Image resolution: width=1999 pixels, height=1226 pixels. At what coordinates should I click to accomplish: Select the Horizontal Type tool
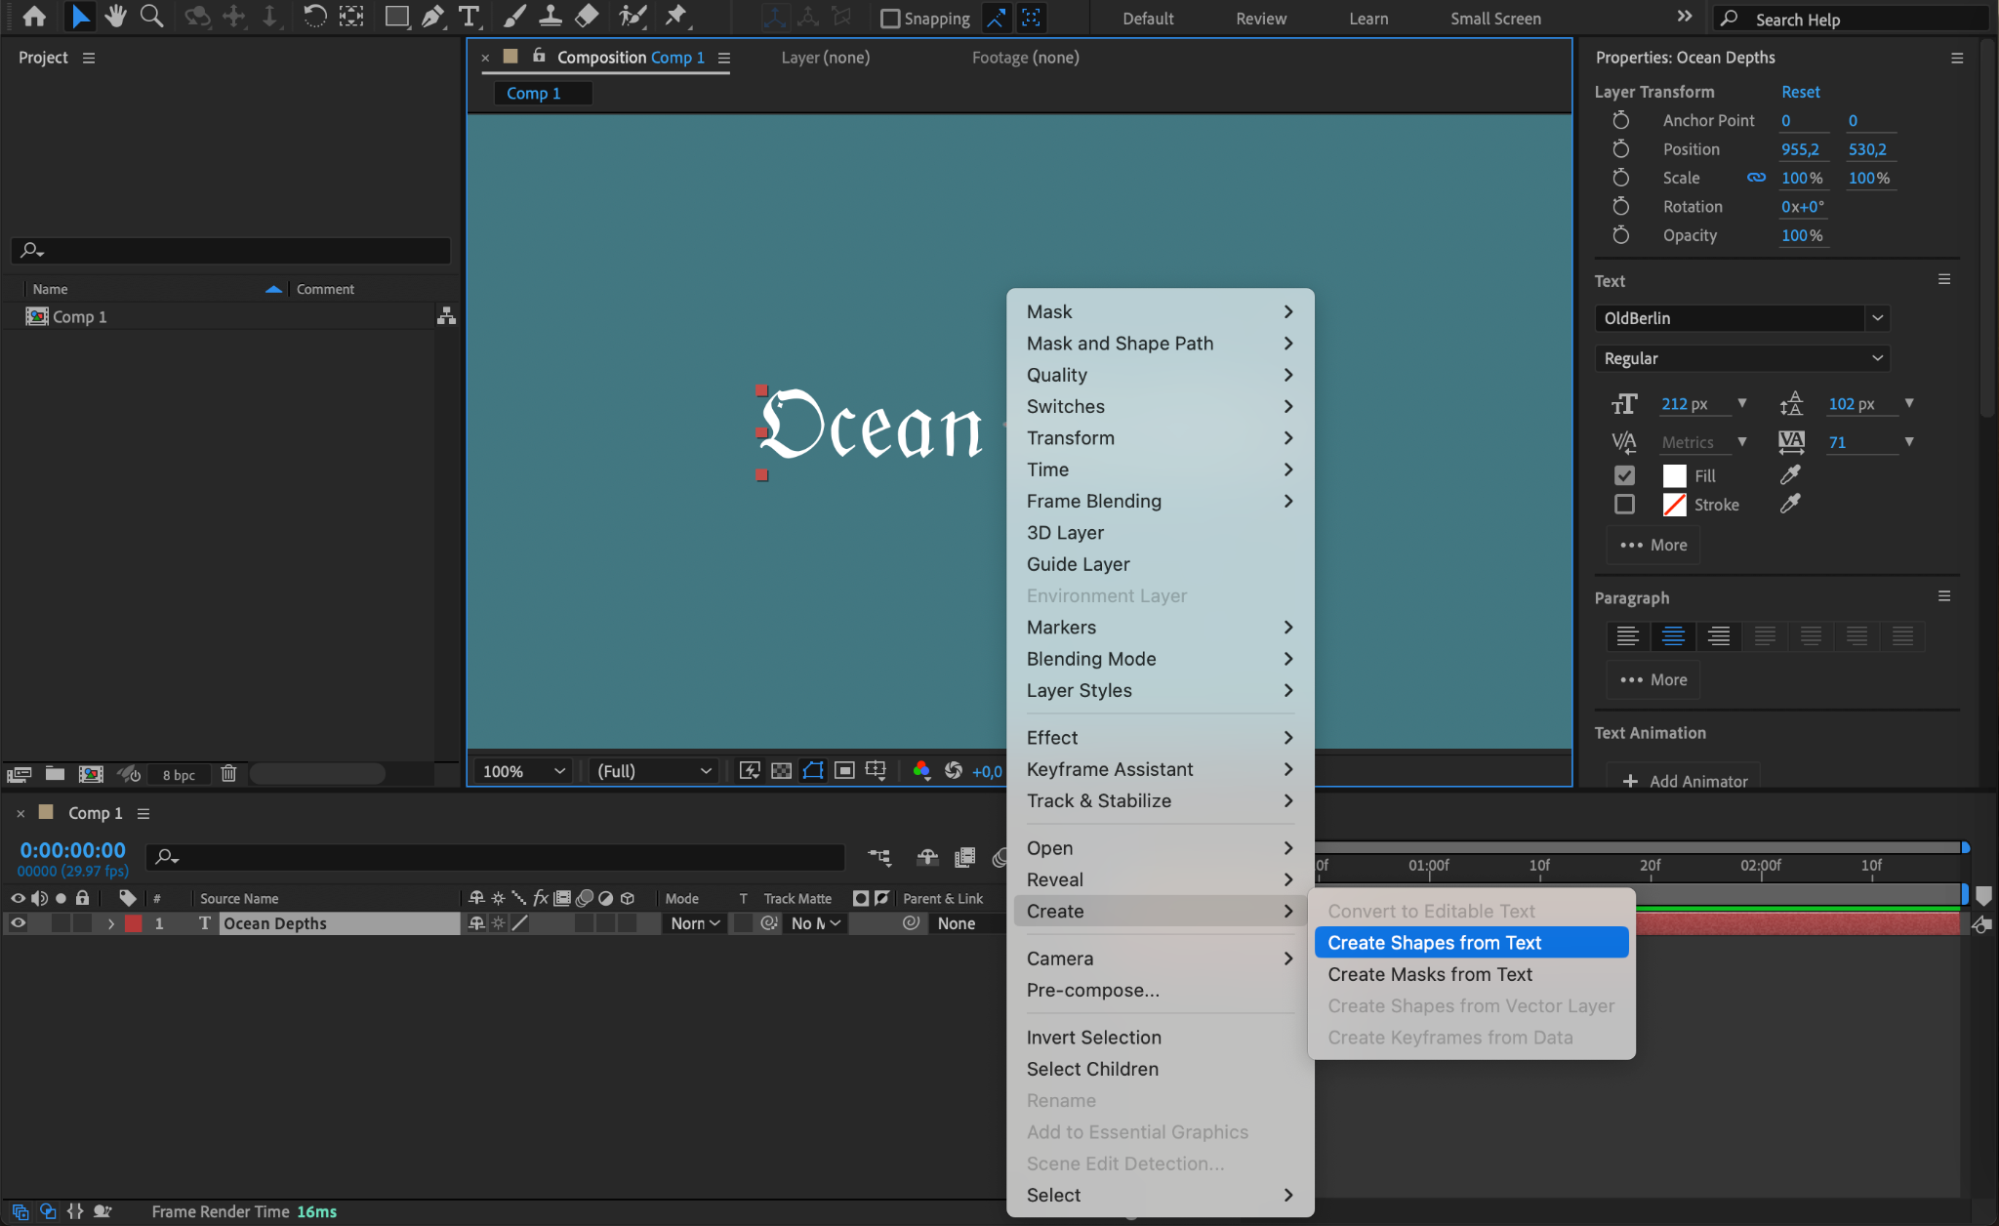tap(468, 16)
